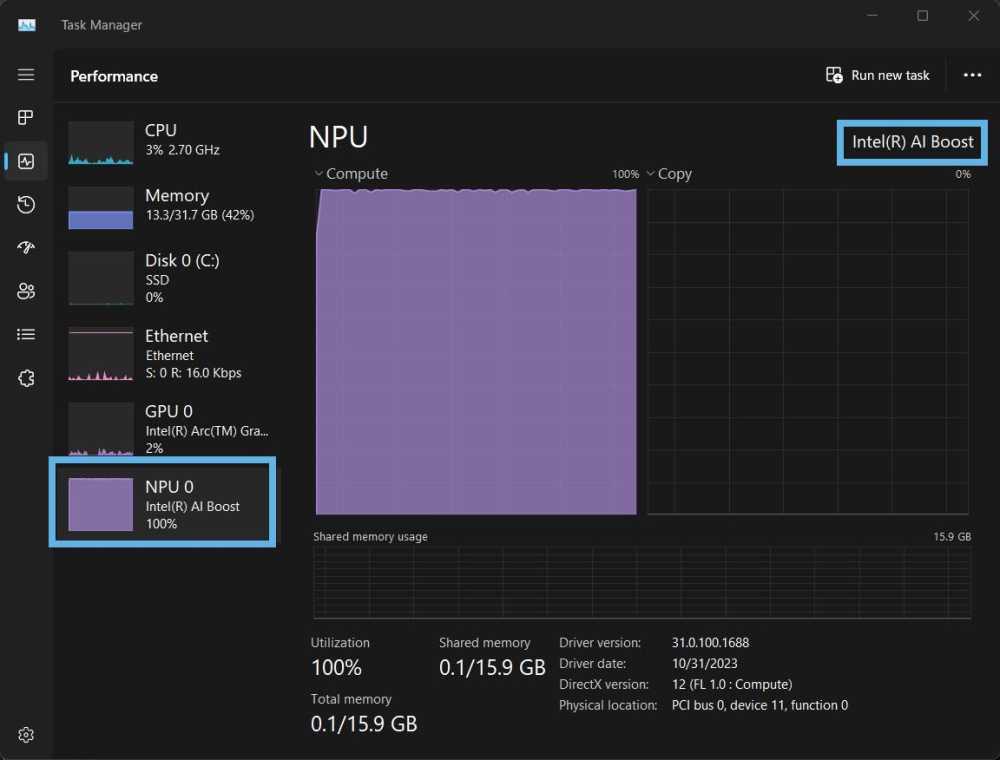Collapse the Compute graph section
The image size is (1000, 760).
[x=318, y=173]
